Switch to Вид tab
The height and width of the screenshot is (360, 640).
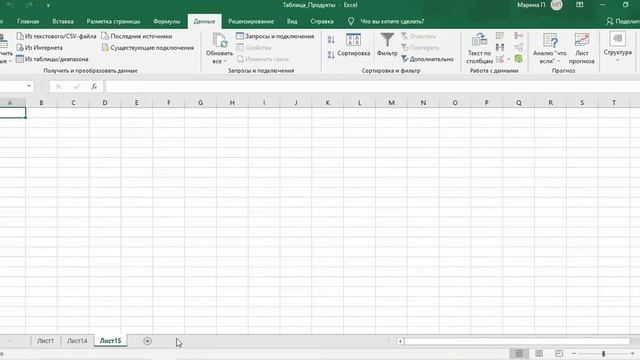[x=292, y=21]
